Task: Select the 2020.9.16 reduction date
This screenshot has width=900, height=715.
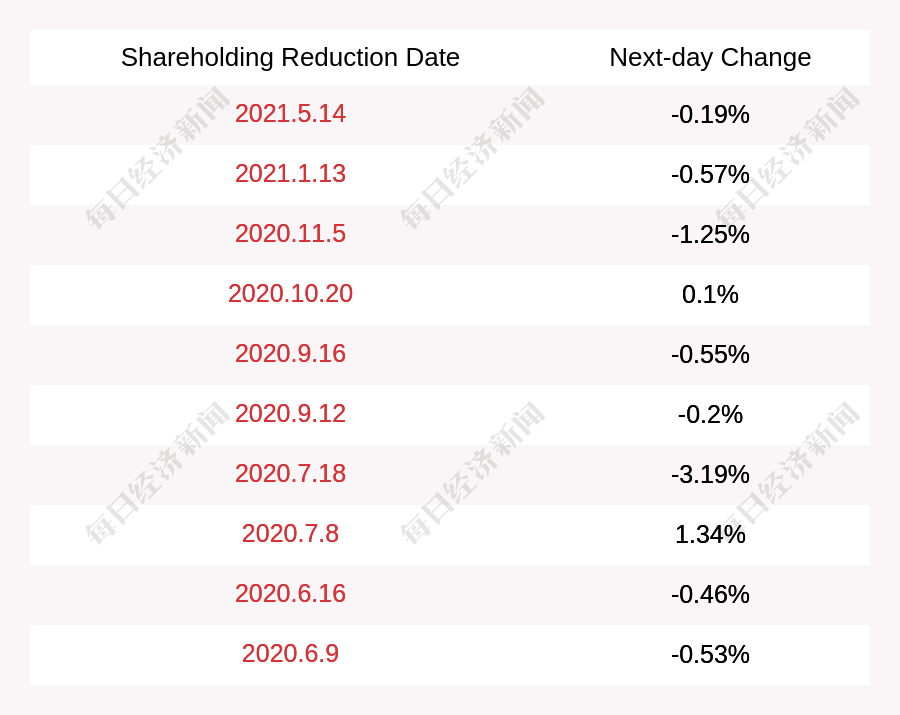Action: click(x=290, y=354)
